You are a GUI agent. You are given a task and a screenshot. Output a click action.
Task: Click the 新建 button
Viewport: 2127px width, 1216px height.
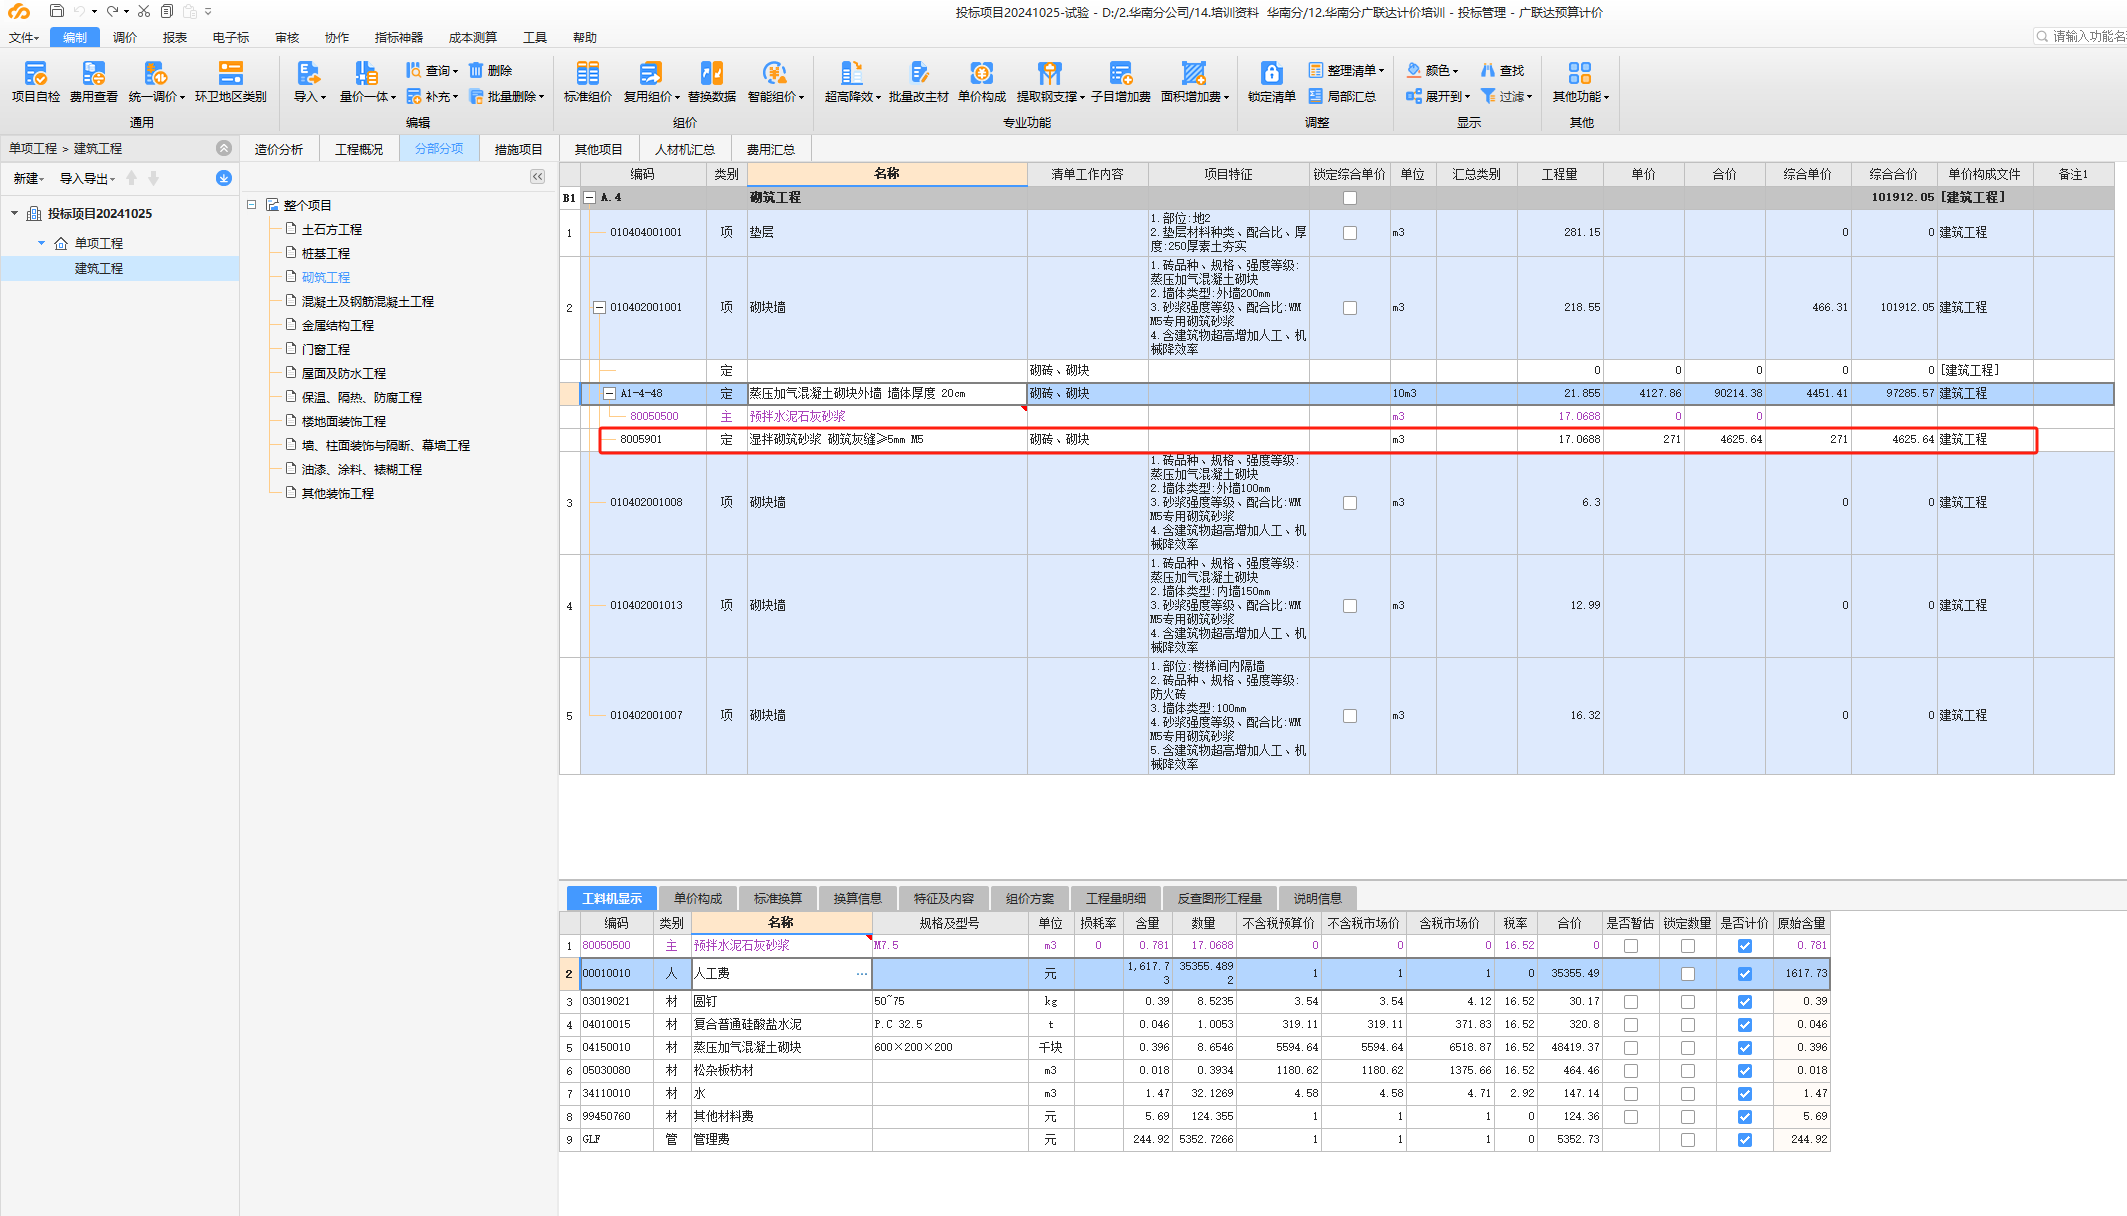coord(27,178)
